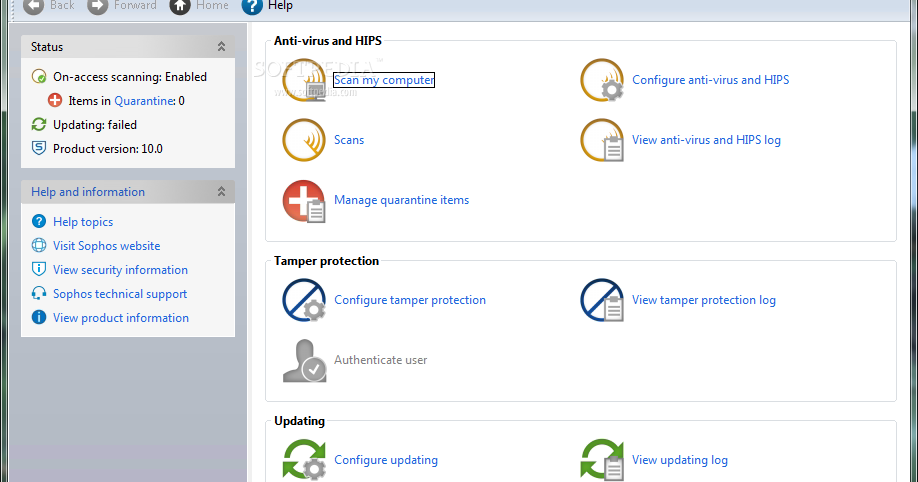The height and width of the screenshot is (482, 918).
Task: Go to Home via toolbar label
Action: pos(213,5)
